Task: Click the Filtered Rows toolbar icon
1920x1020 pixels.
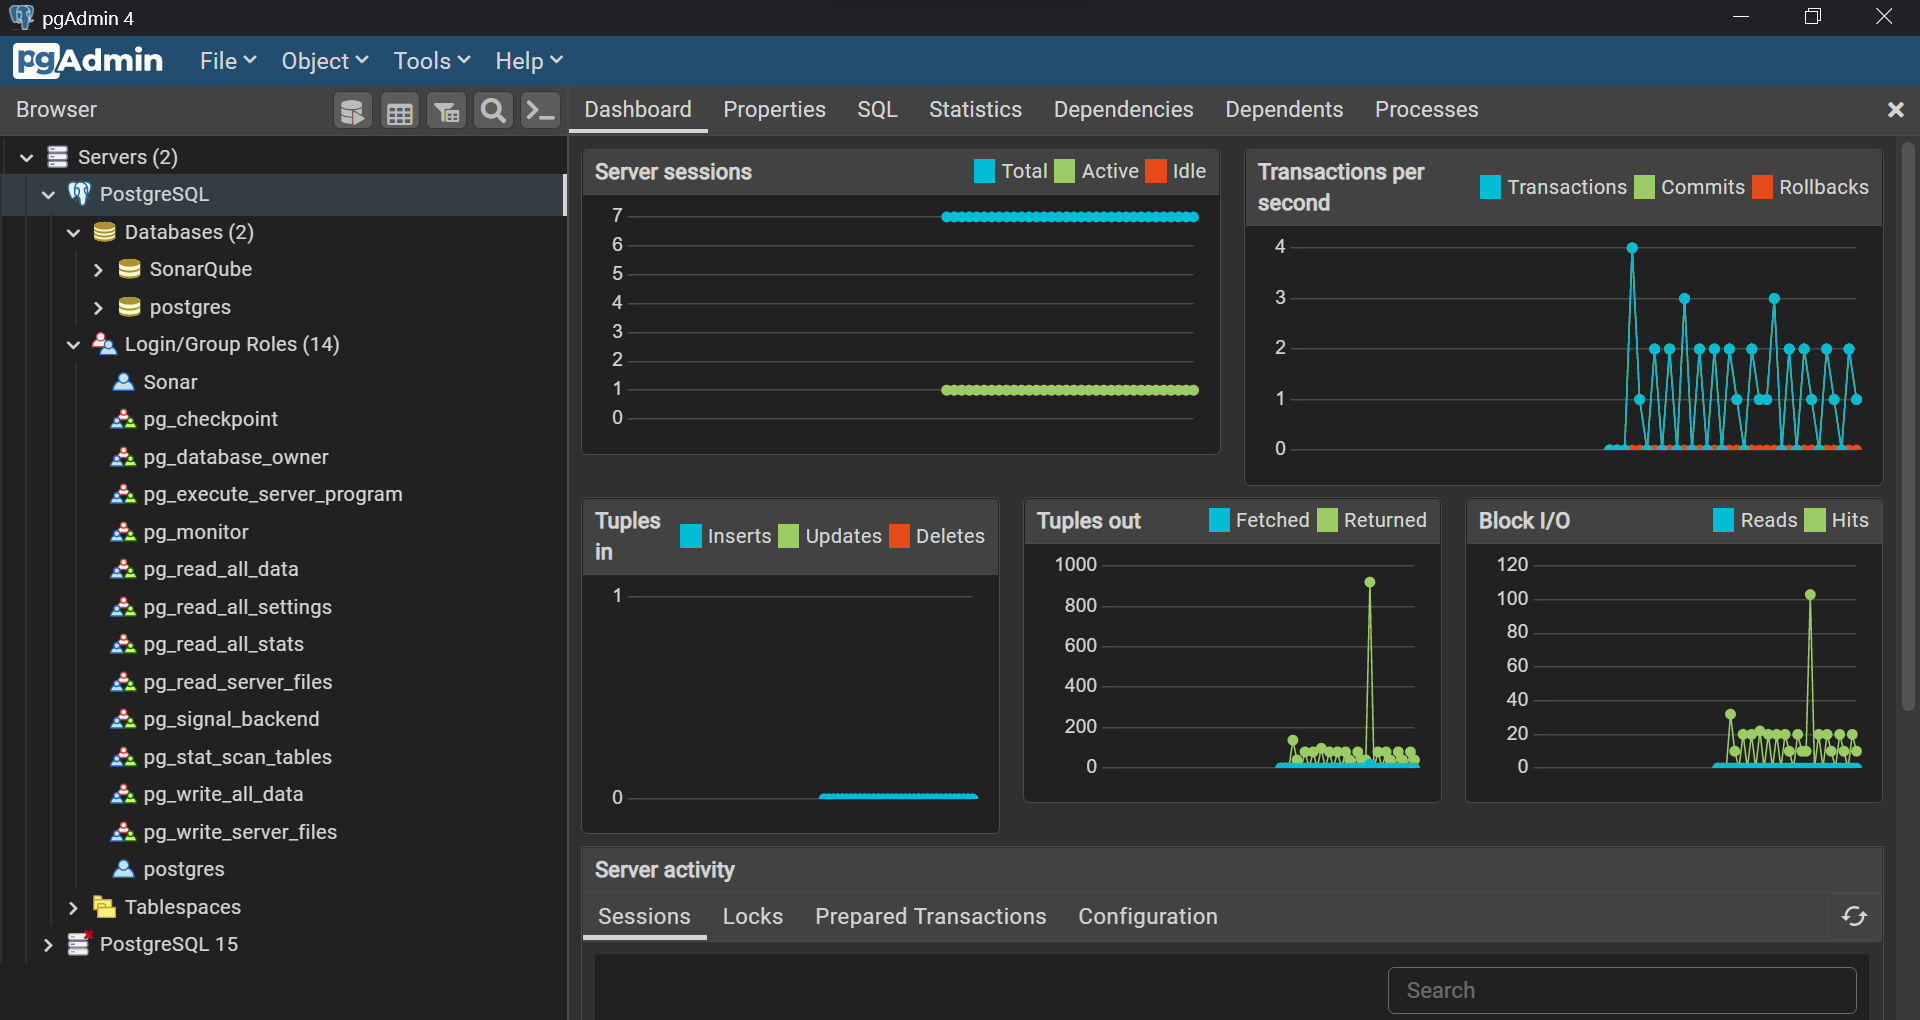Action: pos(447,111)
